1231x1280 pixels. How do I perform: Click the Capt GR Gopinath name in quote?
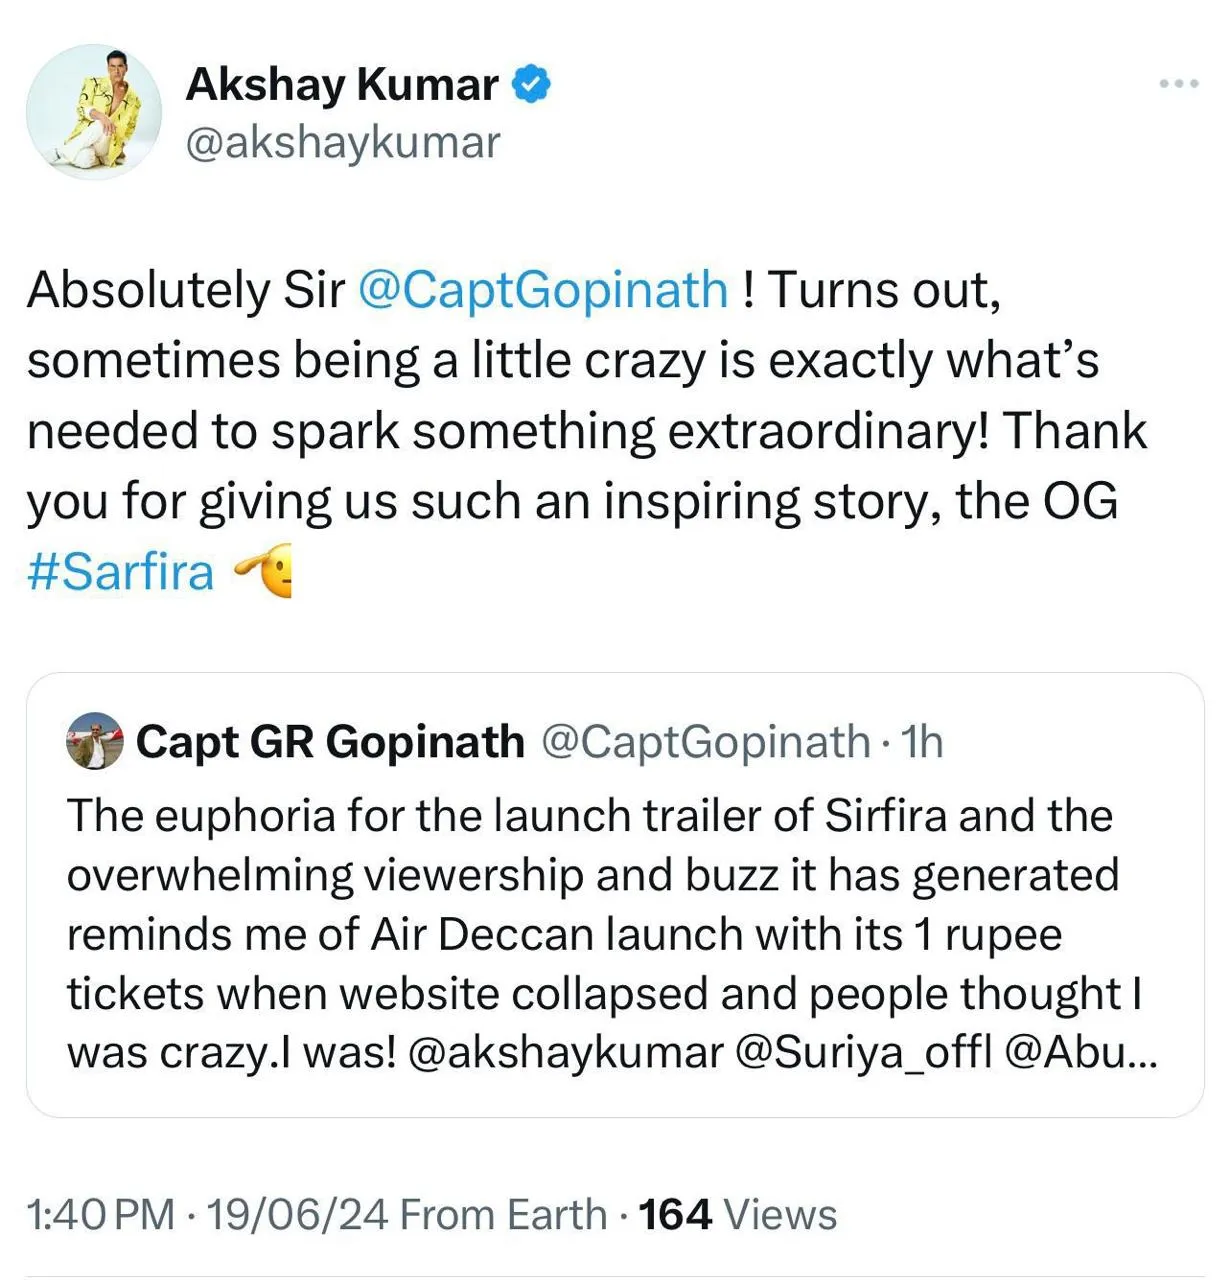330,742
